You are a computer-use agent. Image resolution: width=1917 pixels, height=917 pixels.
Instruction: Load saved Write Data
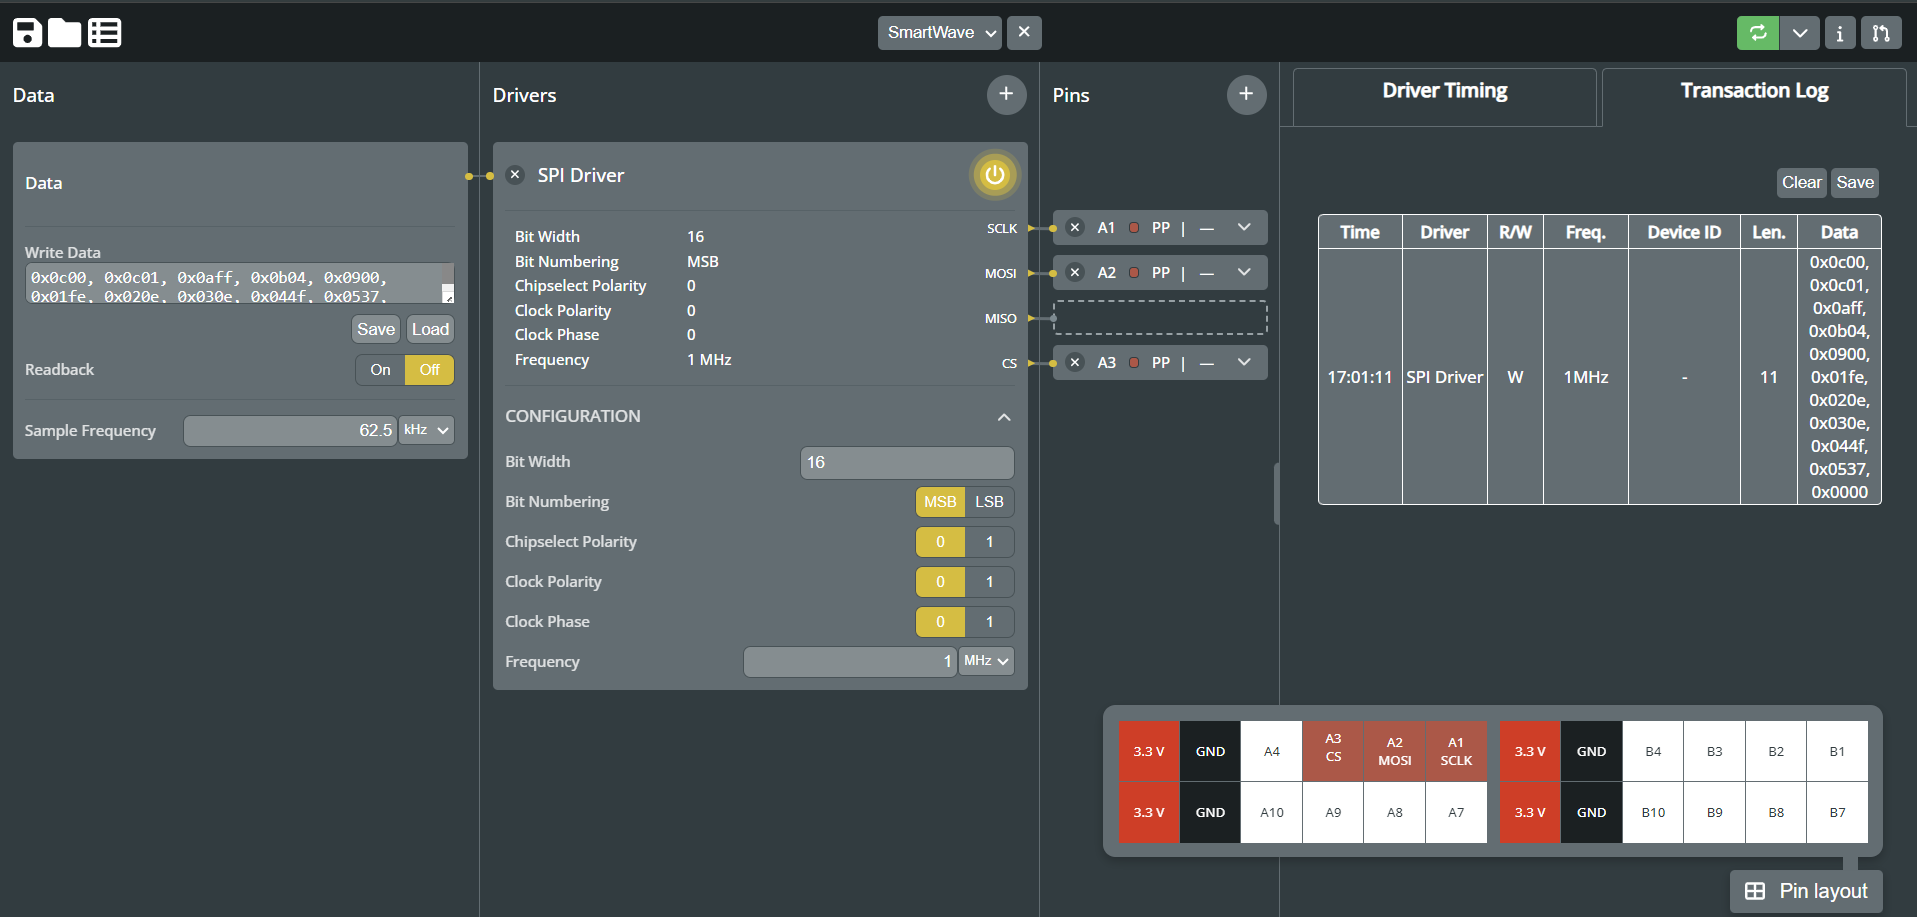[430, 328]
